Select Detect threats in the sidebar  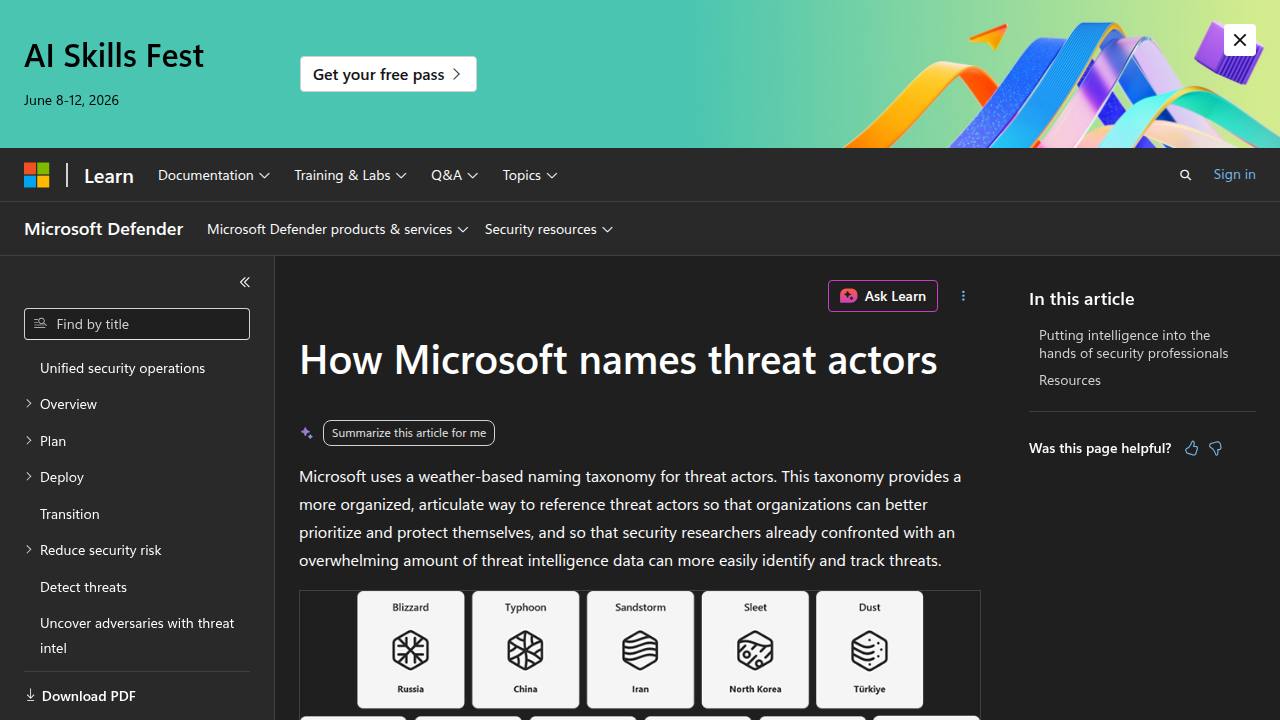click(84, 587)
